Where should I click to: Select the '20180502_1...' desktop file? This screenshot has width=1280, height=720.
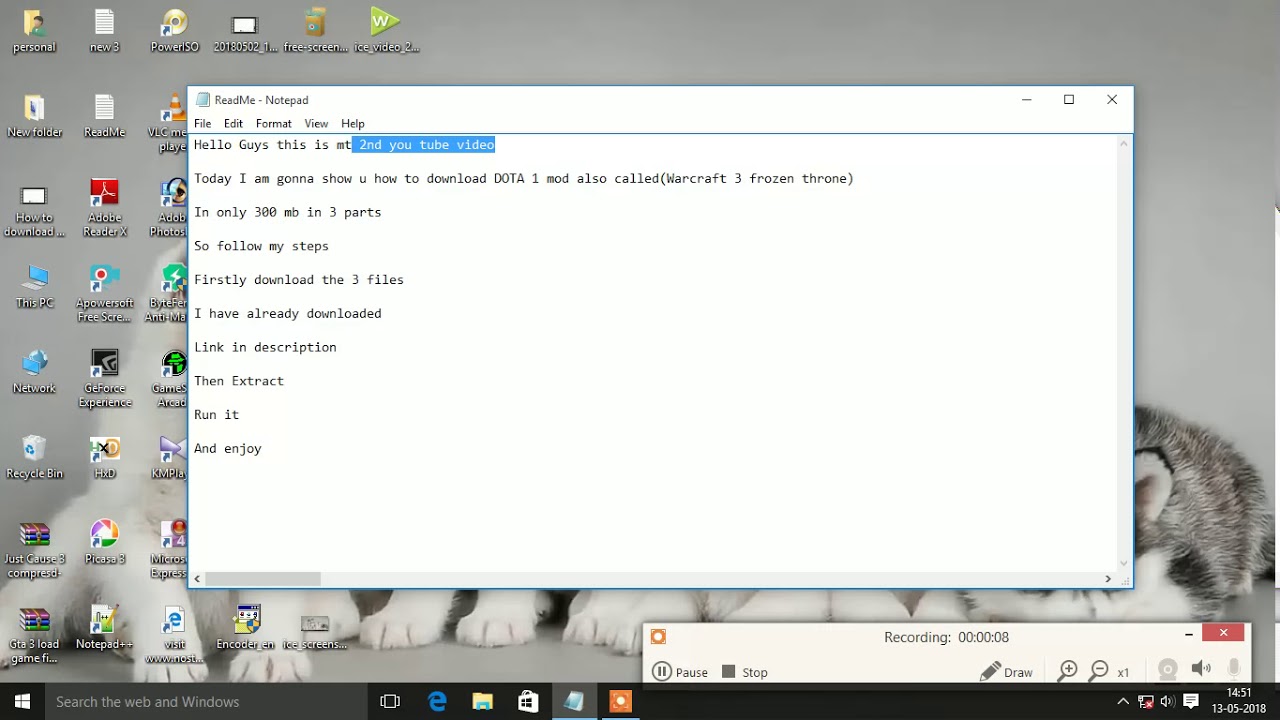pos(245,31)
